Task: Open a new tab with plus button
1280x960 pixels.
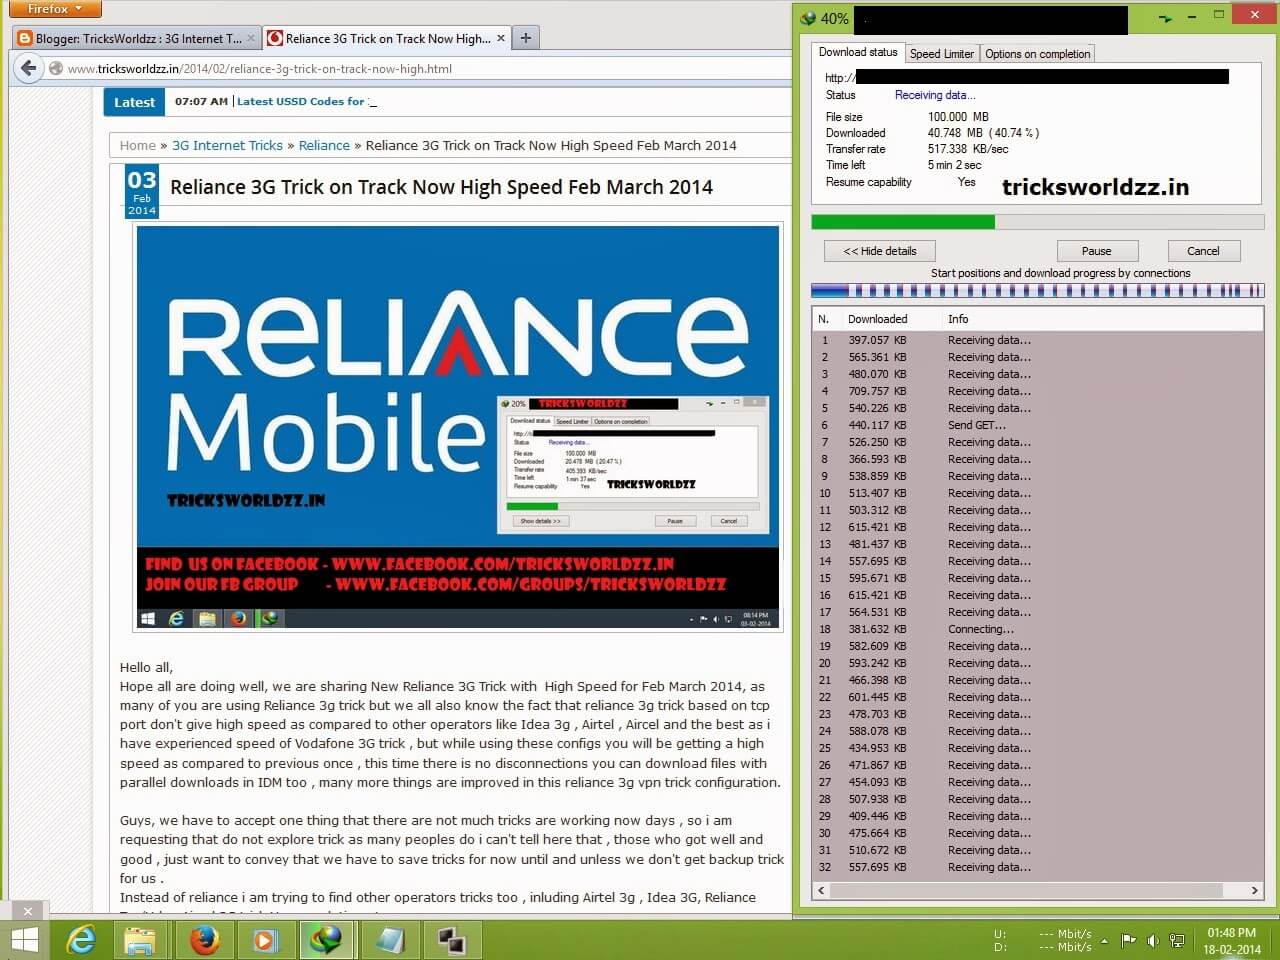Action: (526, 39)
